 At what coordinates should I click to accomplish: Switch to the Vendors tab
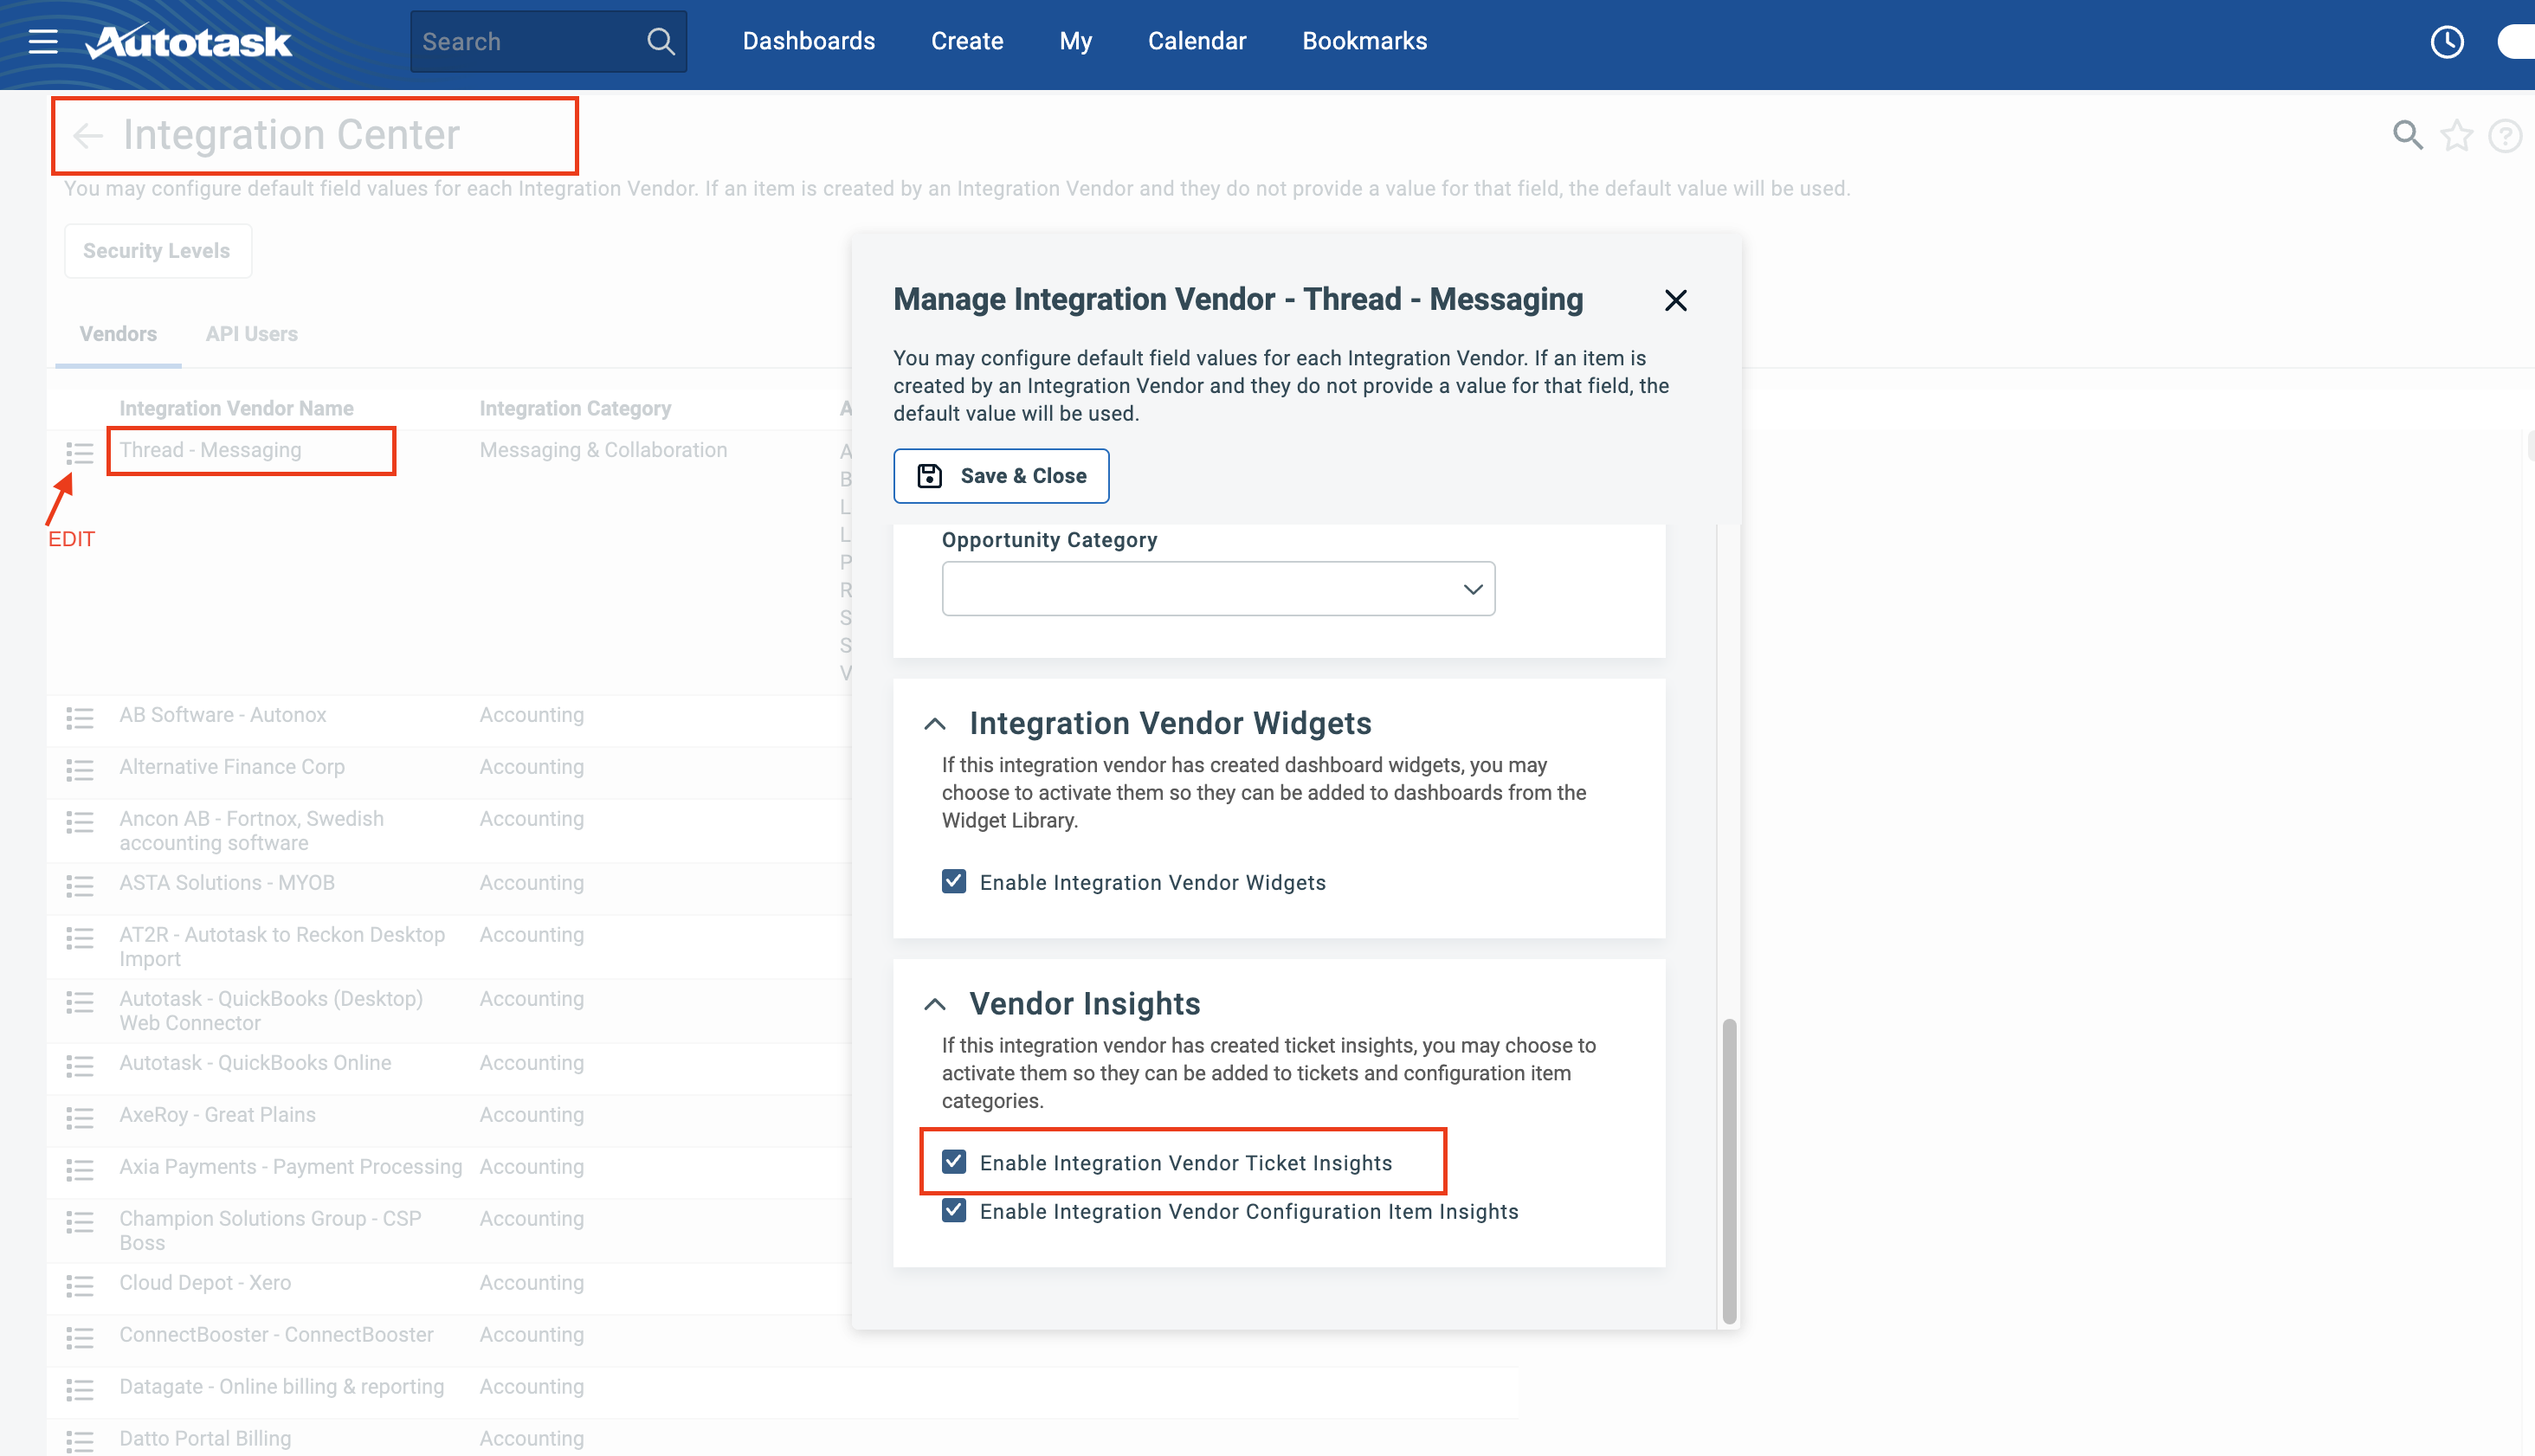[118, 334]
